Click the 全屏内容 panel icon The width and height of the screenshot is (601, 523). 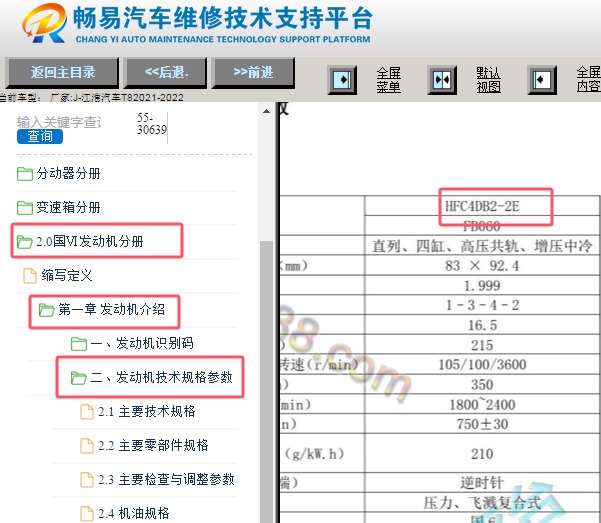click(x=542, y=80)
